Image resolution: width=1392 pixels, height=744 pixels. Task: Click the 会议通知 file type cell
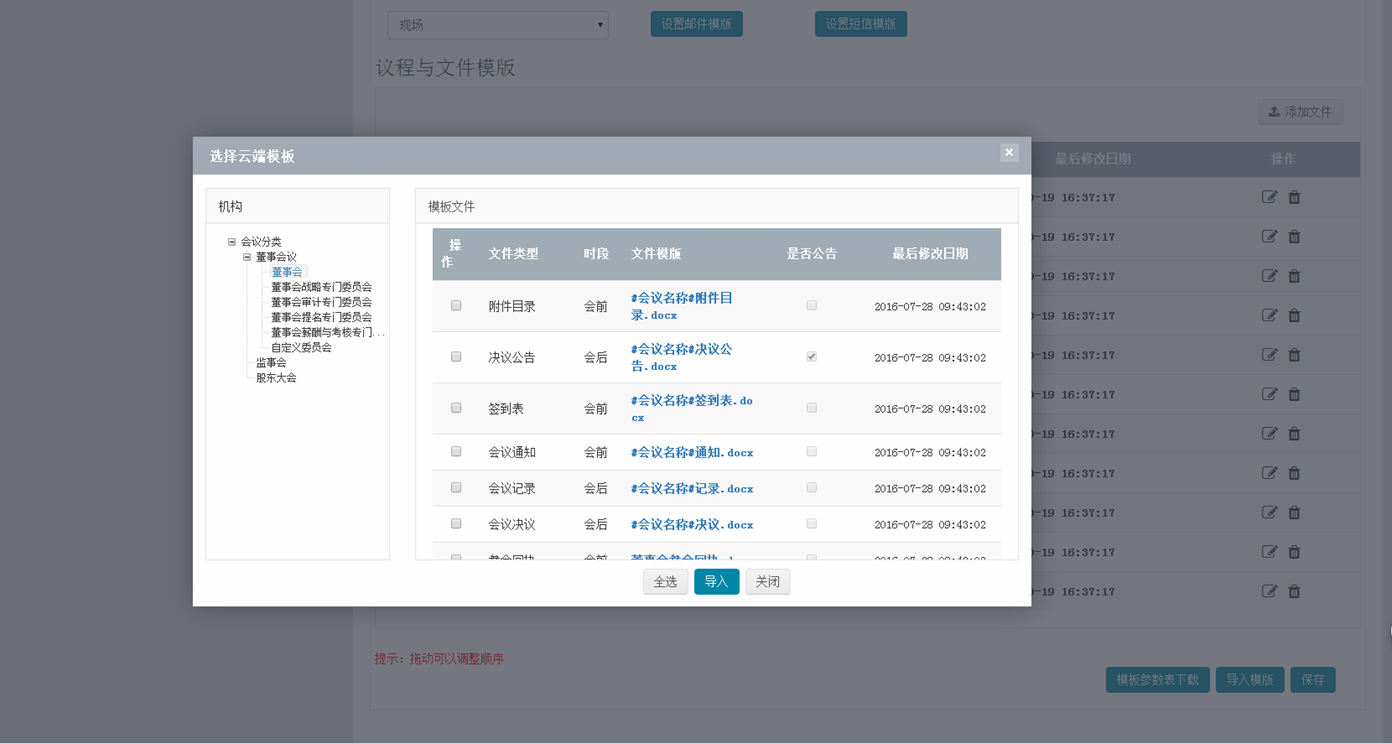(512, 453)
